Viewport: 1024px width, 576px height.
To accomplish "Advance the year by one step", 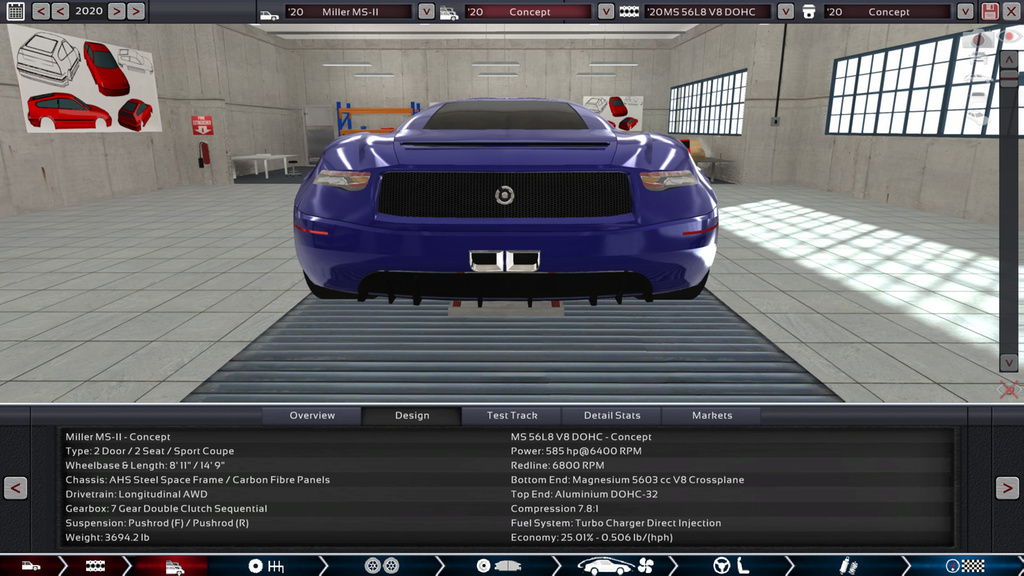I will pos(116,11).
